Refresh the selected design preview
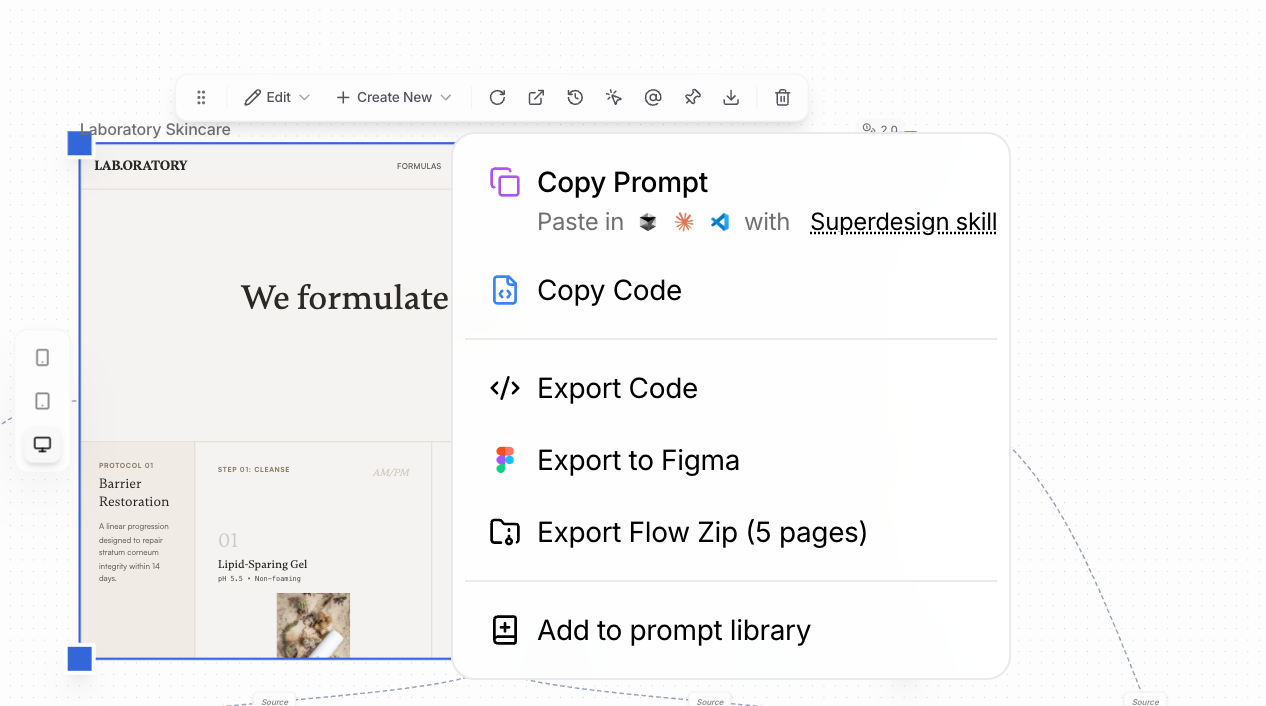This screenshot has height=706, width=1266. point(497,97)
